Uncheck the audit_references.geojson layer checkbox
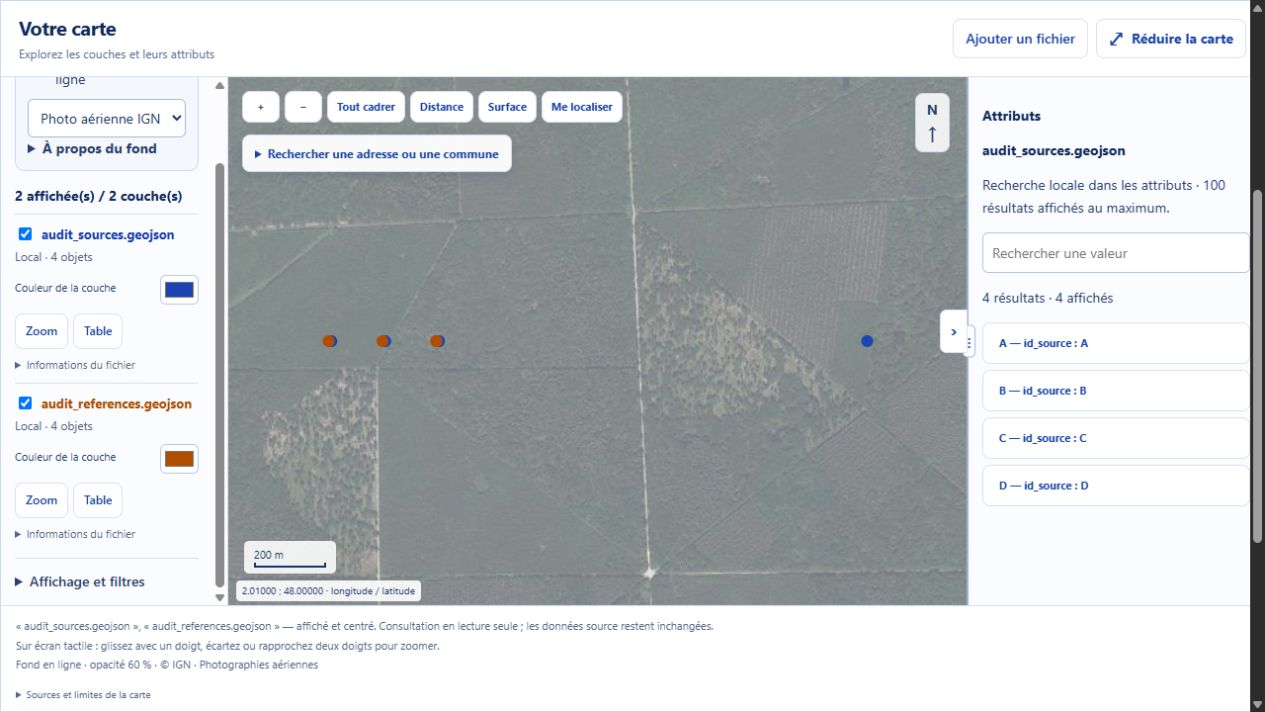This screenshot has width=1265, height=712. 26,403
